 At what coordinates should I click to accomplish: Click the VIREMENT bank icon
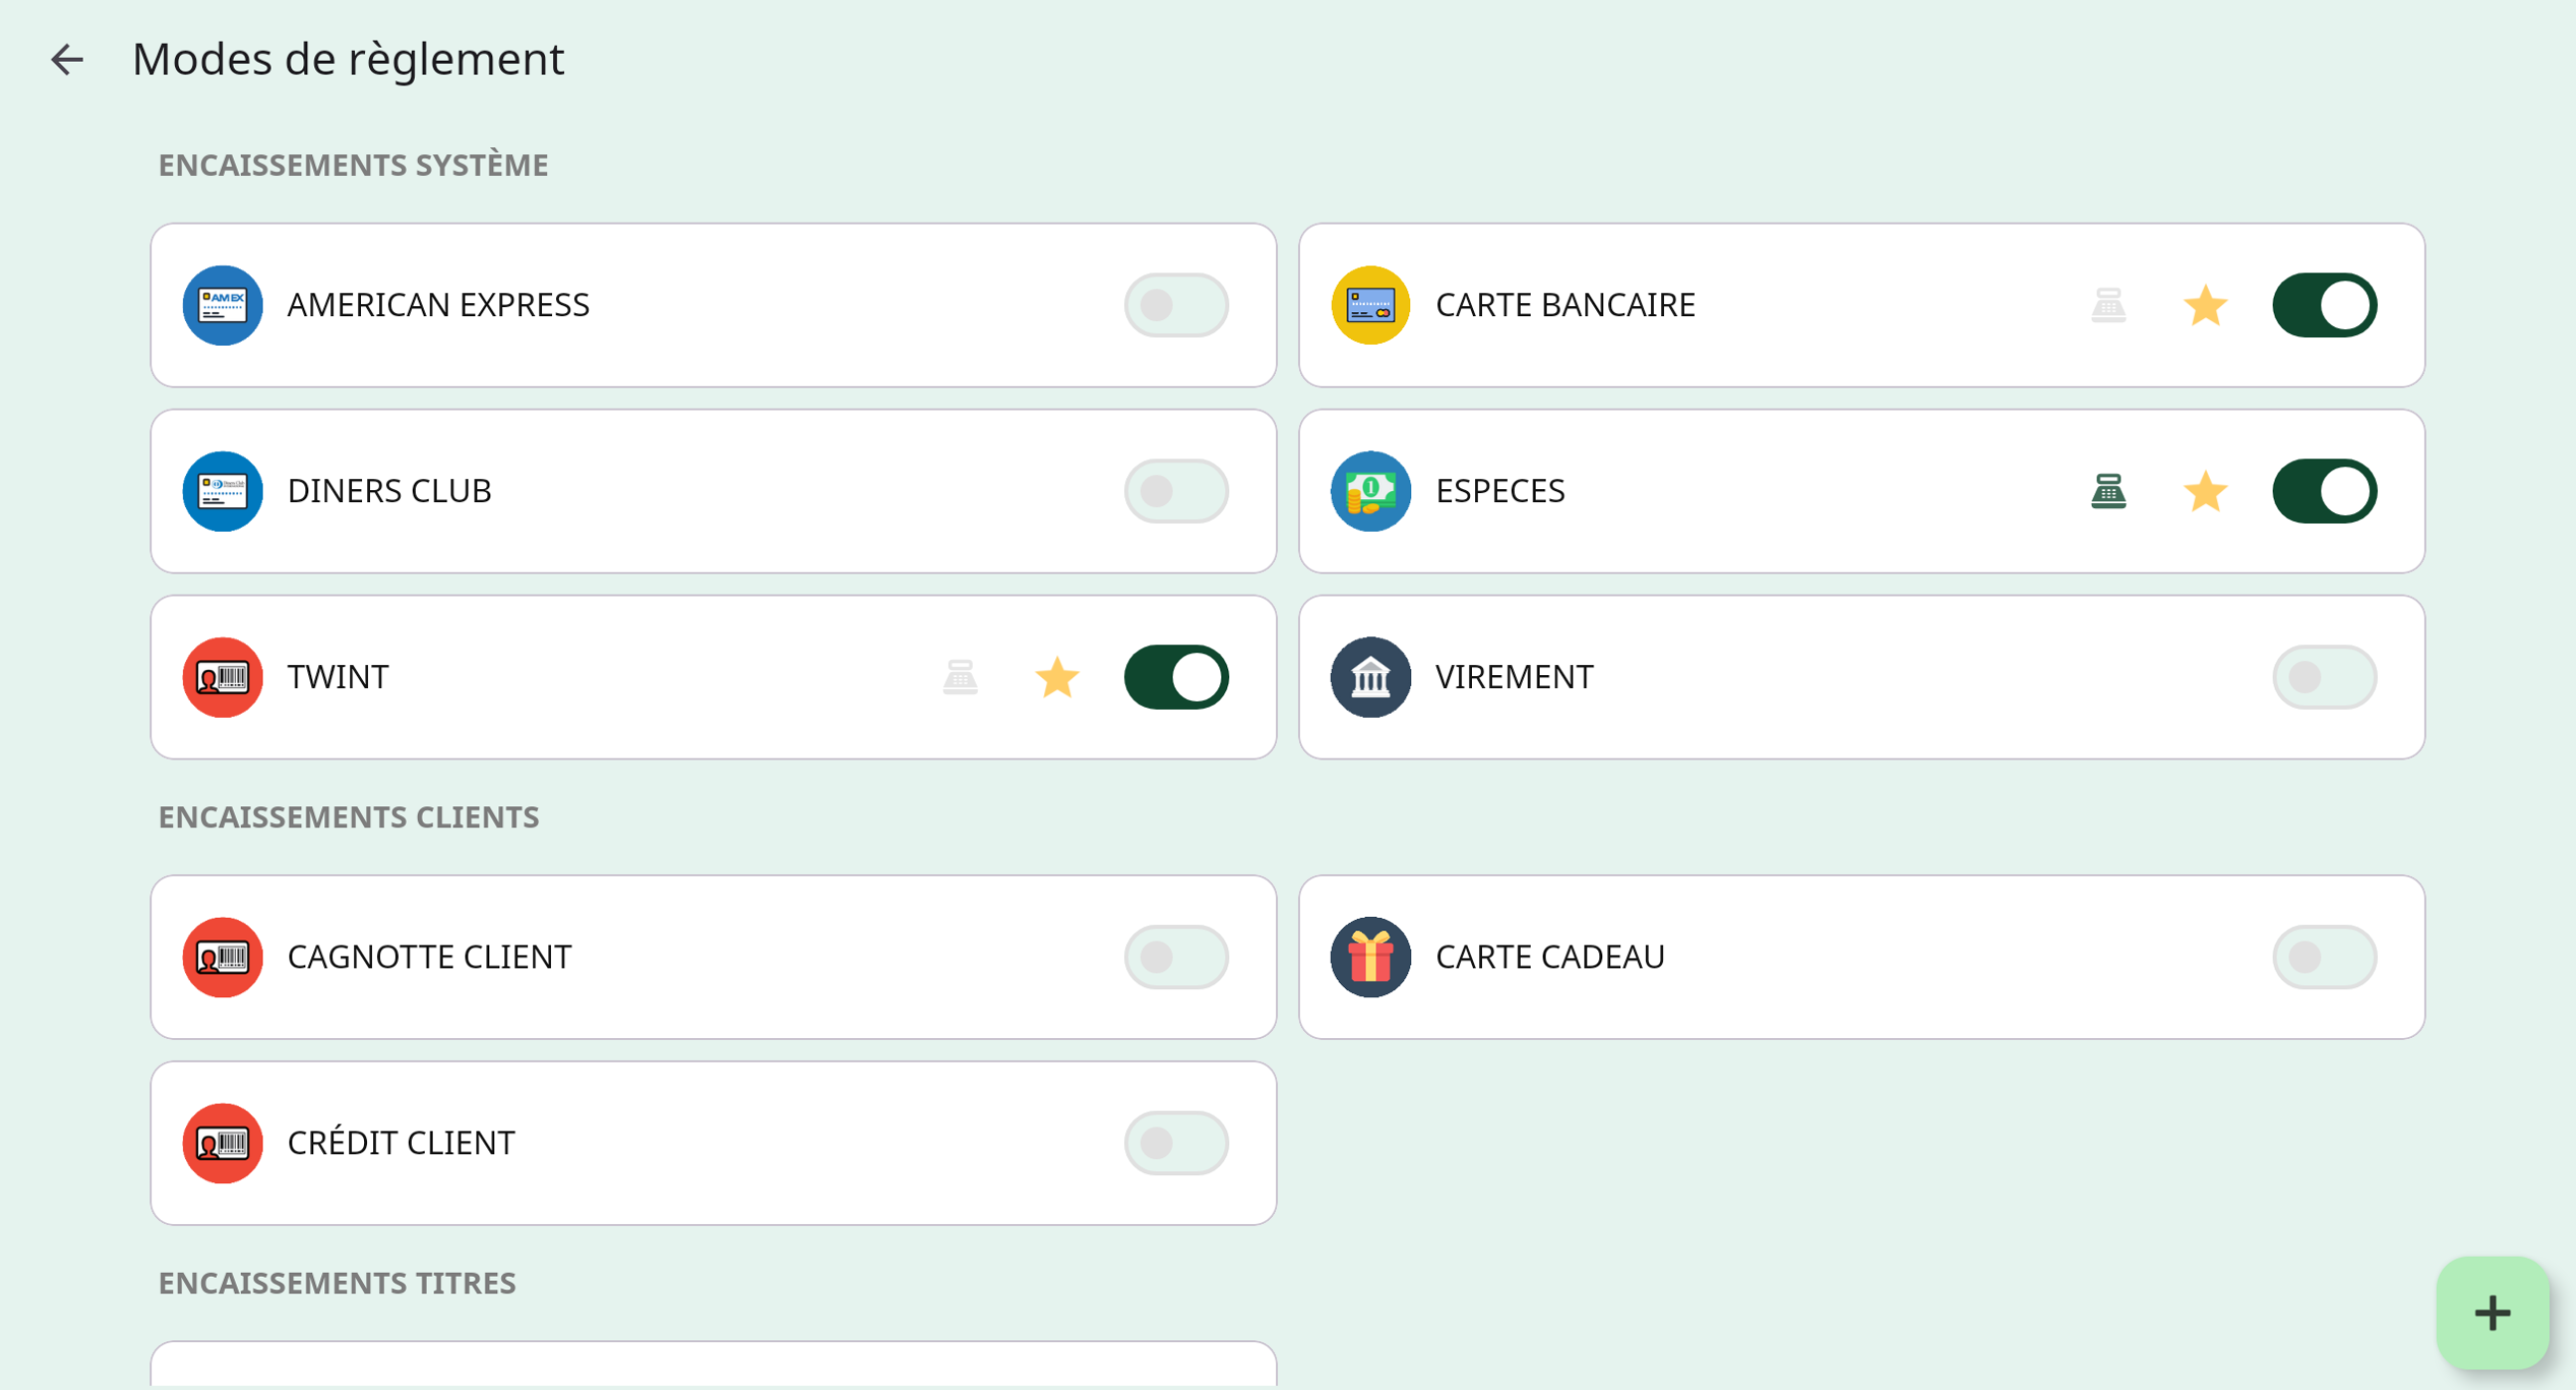[1370, 677]
